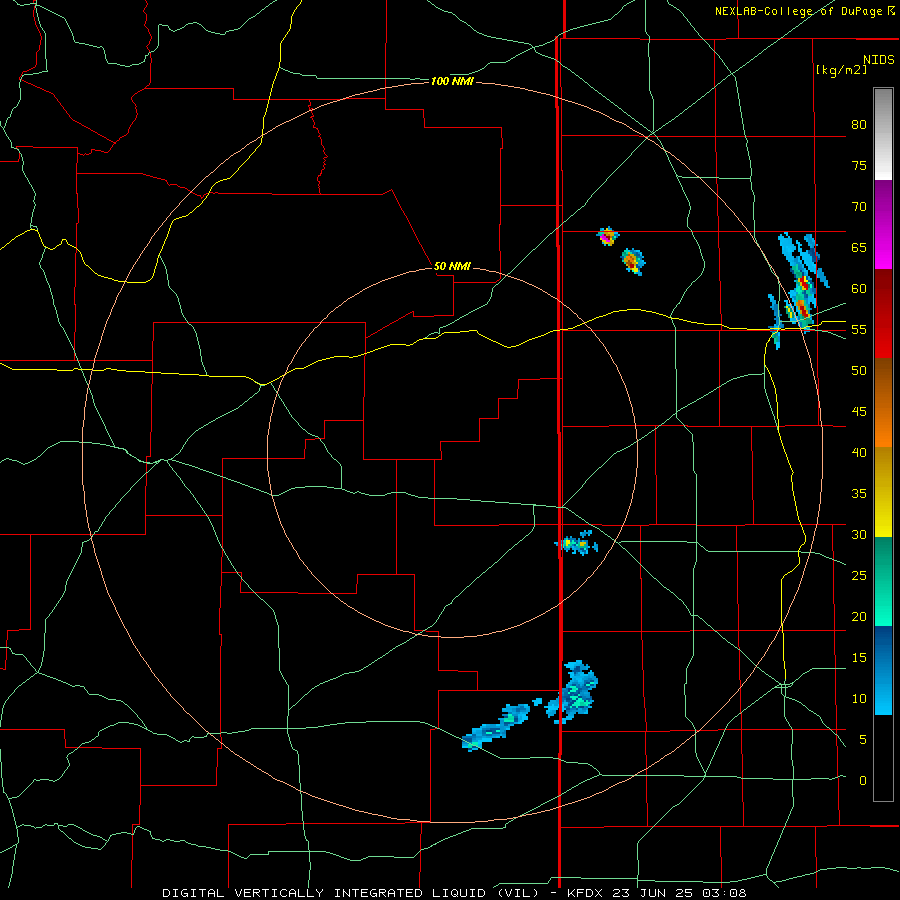The image size is (900, 900).
Task: Click the 5 value on color scale
Action: (863, 739)
